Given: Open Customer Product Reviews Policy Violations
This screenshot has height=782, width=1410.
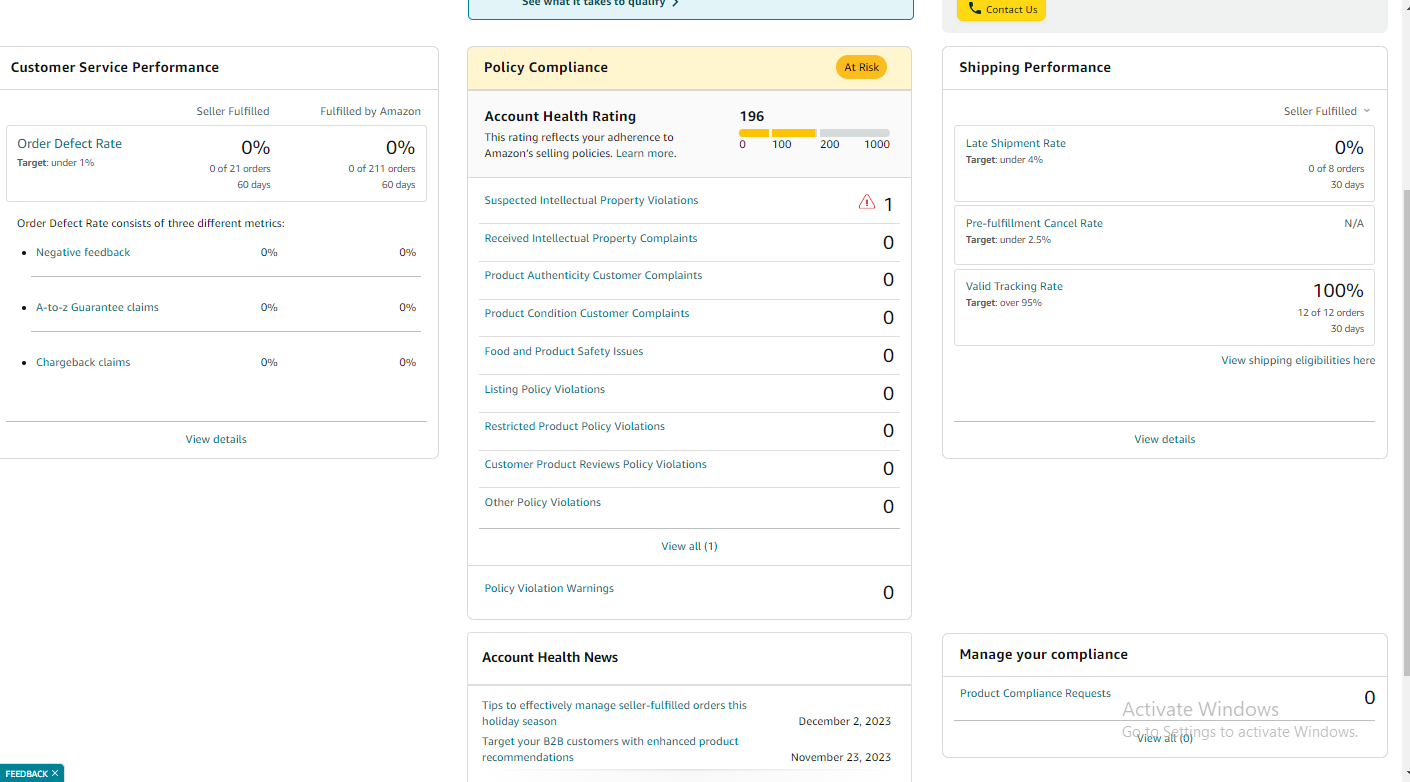Looking at the screenshot, I should 595,464.
